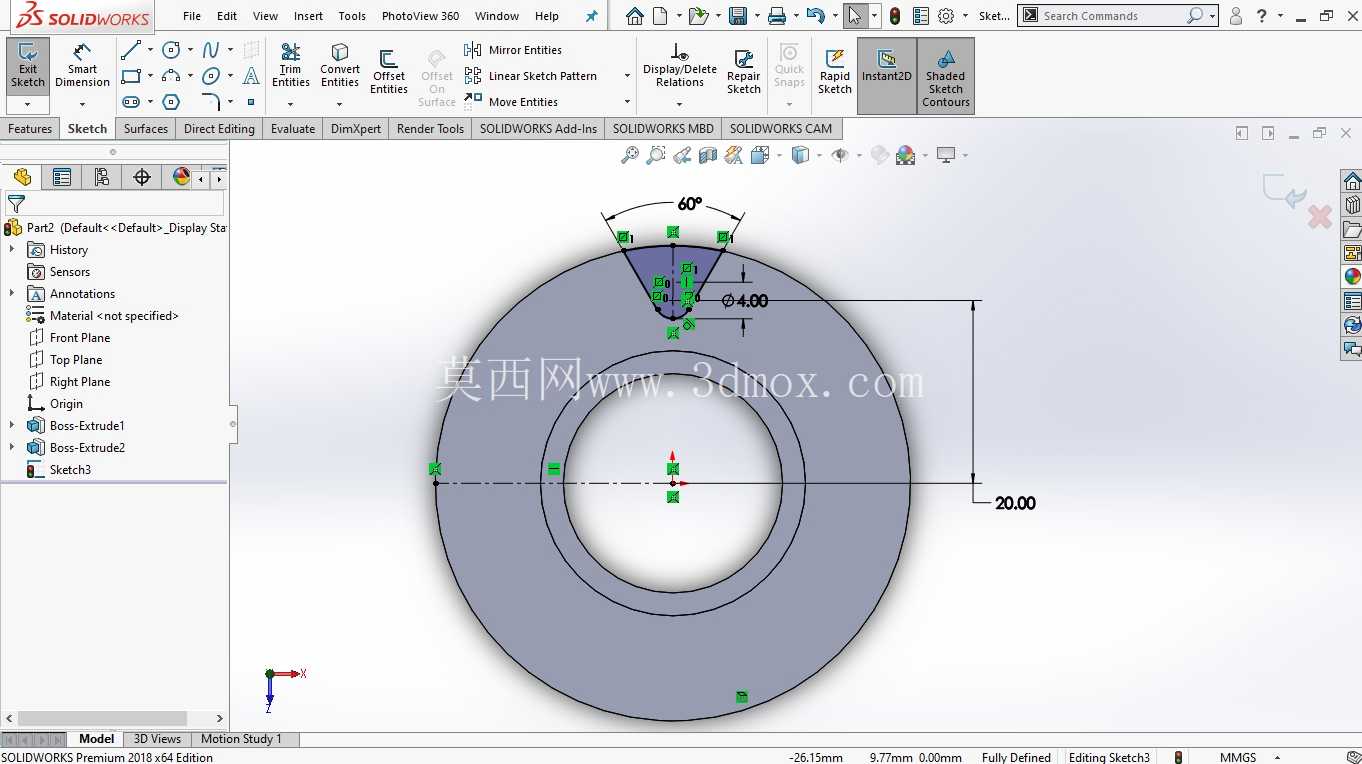
Task: Open the Motion Study 1 tab
Action: click(x=241, y=739)
